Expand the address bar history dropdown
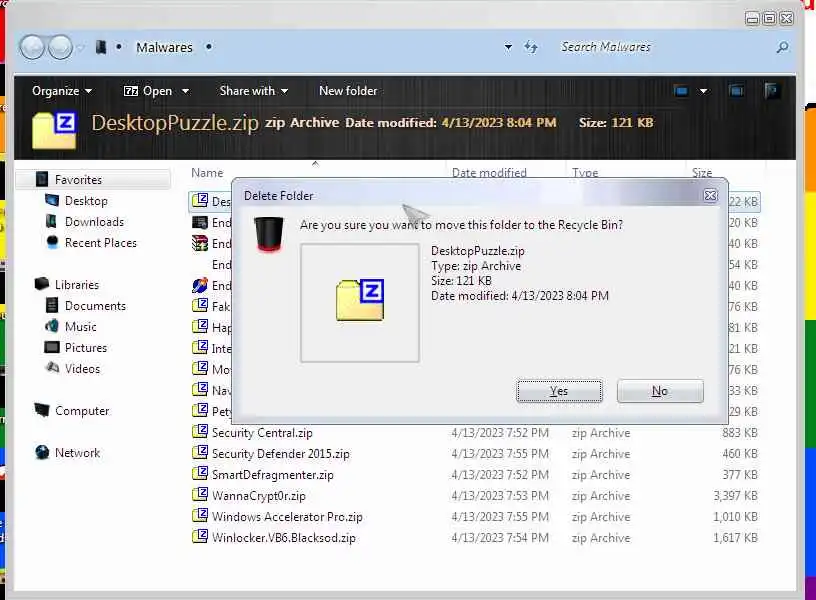Screen dimensions: 816x600 (508, 47)
